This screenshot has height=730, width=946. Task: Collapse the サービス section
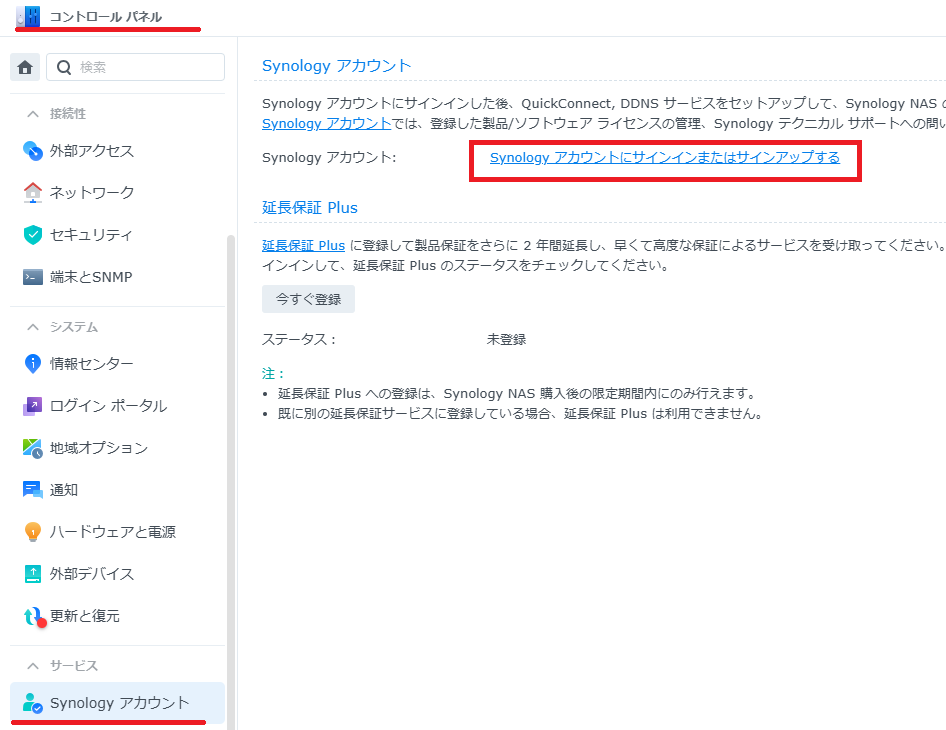point(33,666)
